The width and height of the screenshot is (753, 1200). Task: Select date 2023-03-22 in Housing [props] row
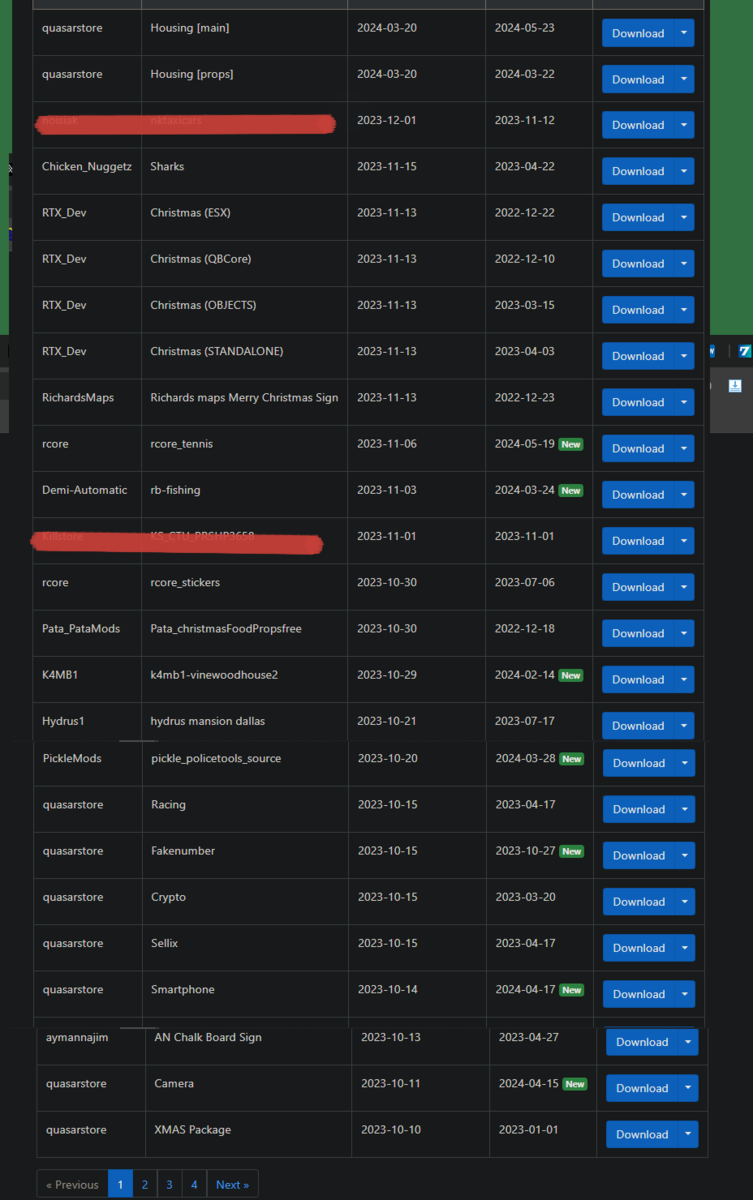(525, 75)
